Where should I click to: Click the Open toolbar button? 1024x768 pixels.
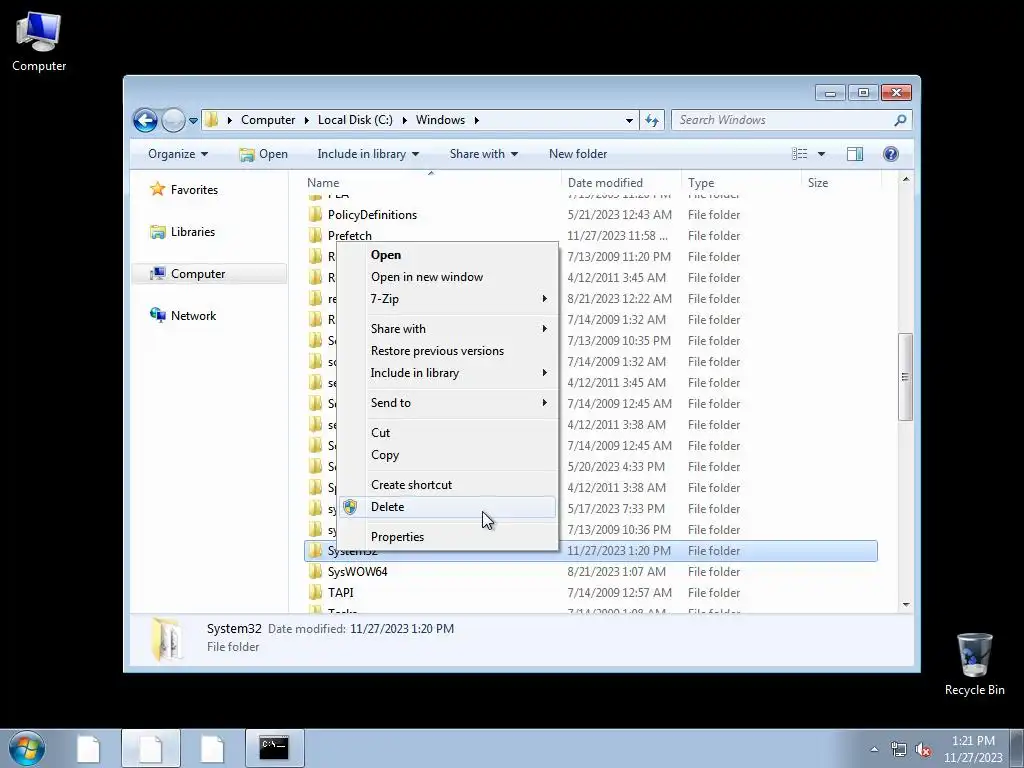(x=264, y=154)
